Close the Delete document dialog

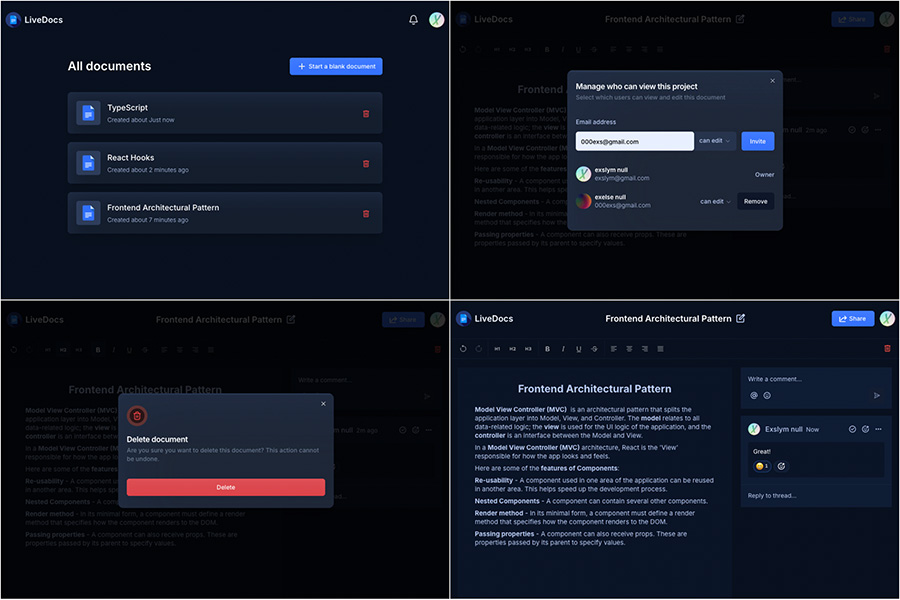coord(323,404)
